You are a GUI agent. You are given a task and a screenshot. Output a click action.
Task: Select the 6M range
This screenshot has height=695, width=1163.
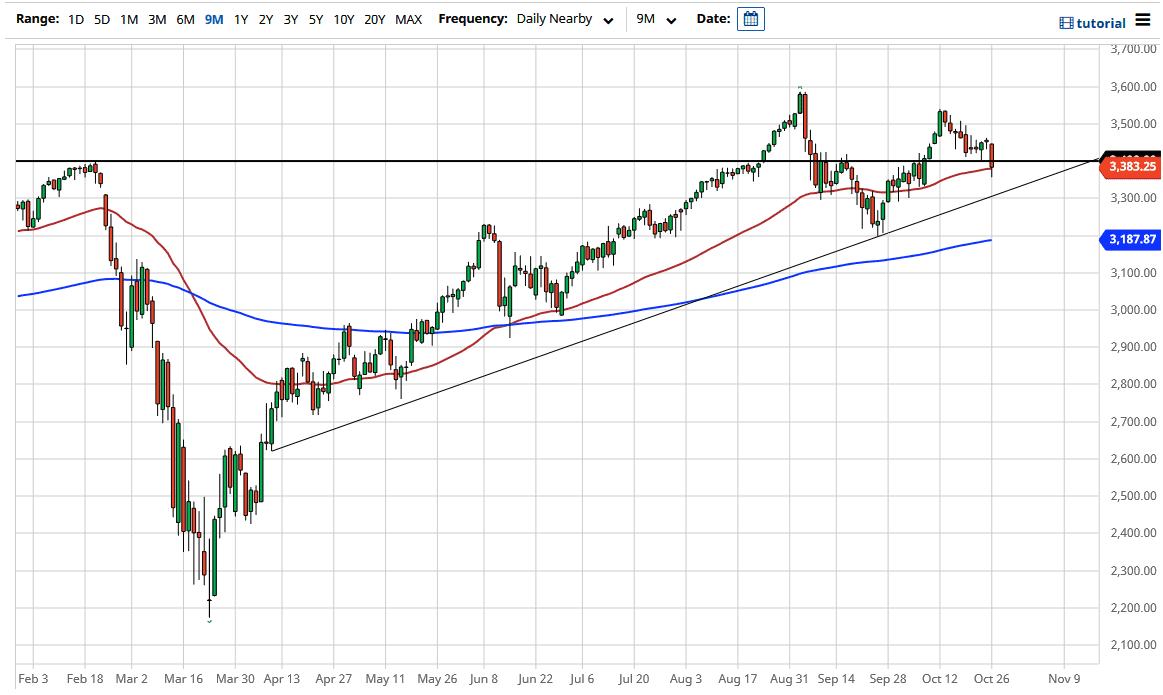184,19
